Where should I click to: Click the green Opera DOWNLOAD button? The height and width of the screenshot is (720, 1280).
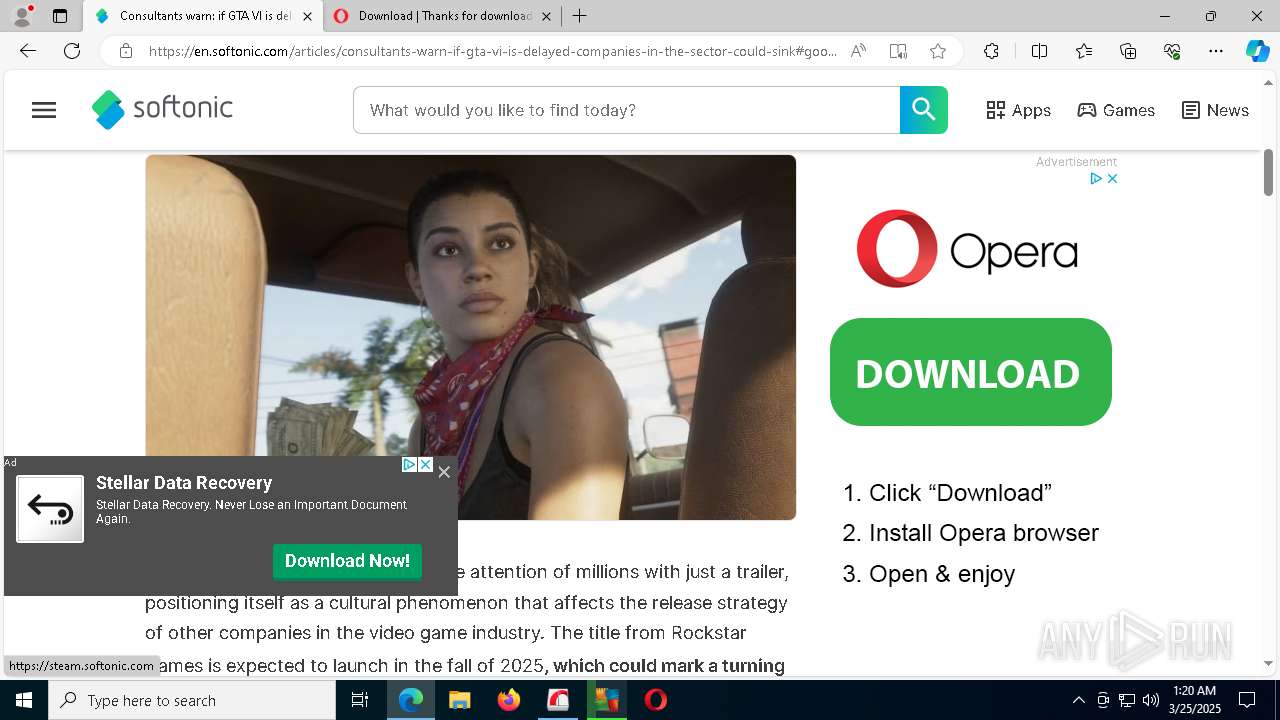pos(970,372)
